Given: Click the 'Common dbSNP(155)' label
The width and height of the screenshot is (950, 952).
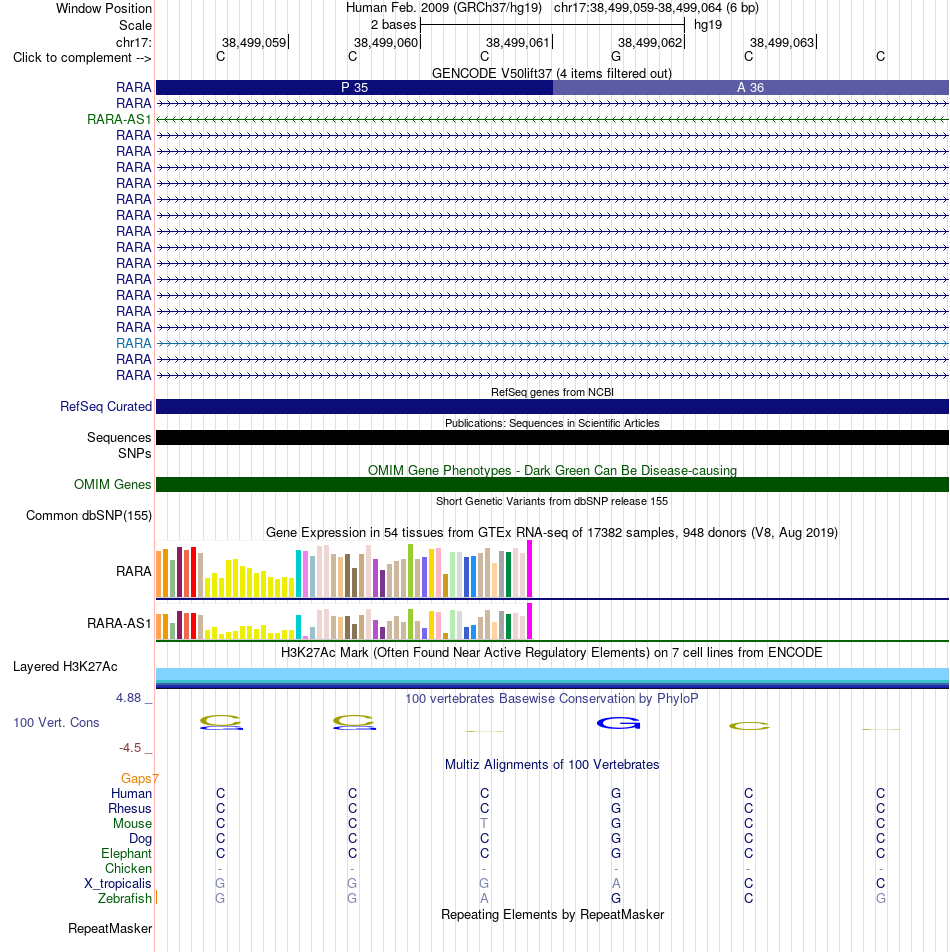Looking at the screenshot, I should tap(89, 515).
